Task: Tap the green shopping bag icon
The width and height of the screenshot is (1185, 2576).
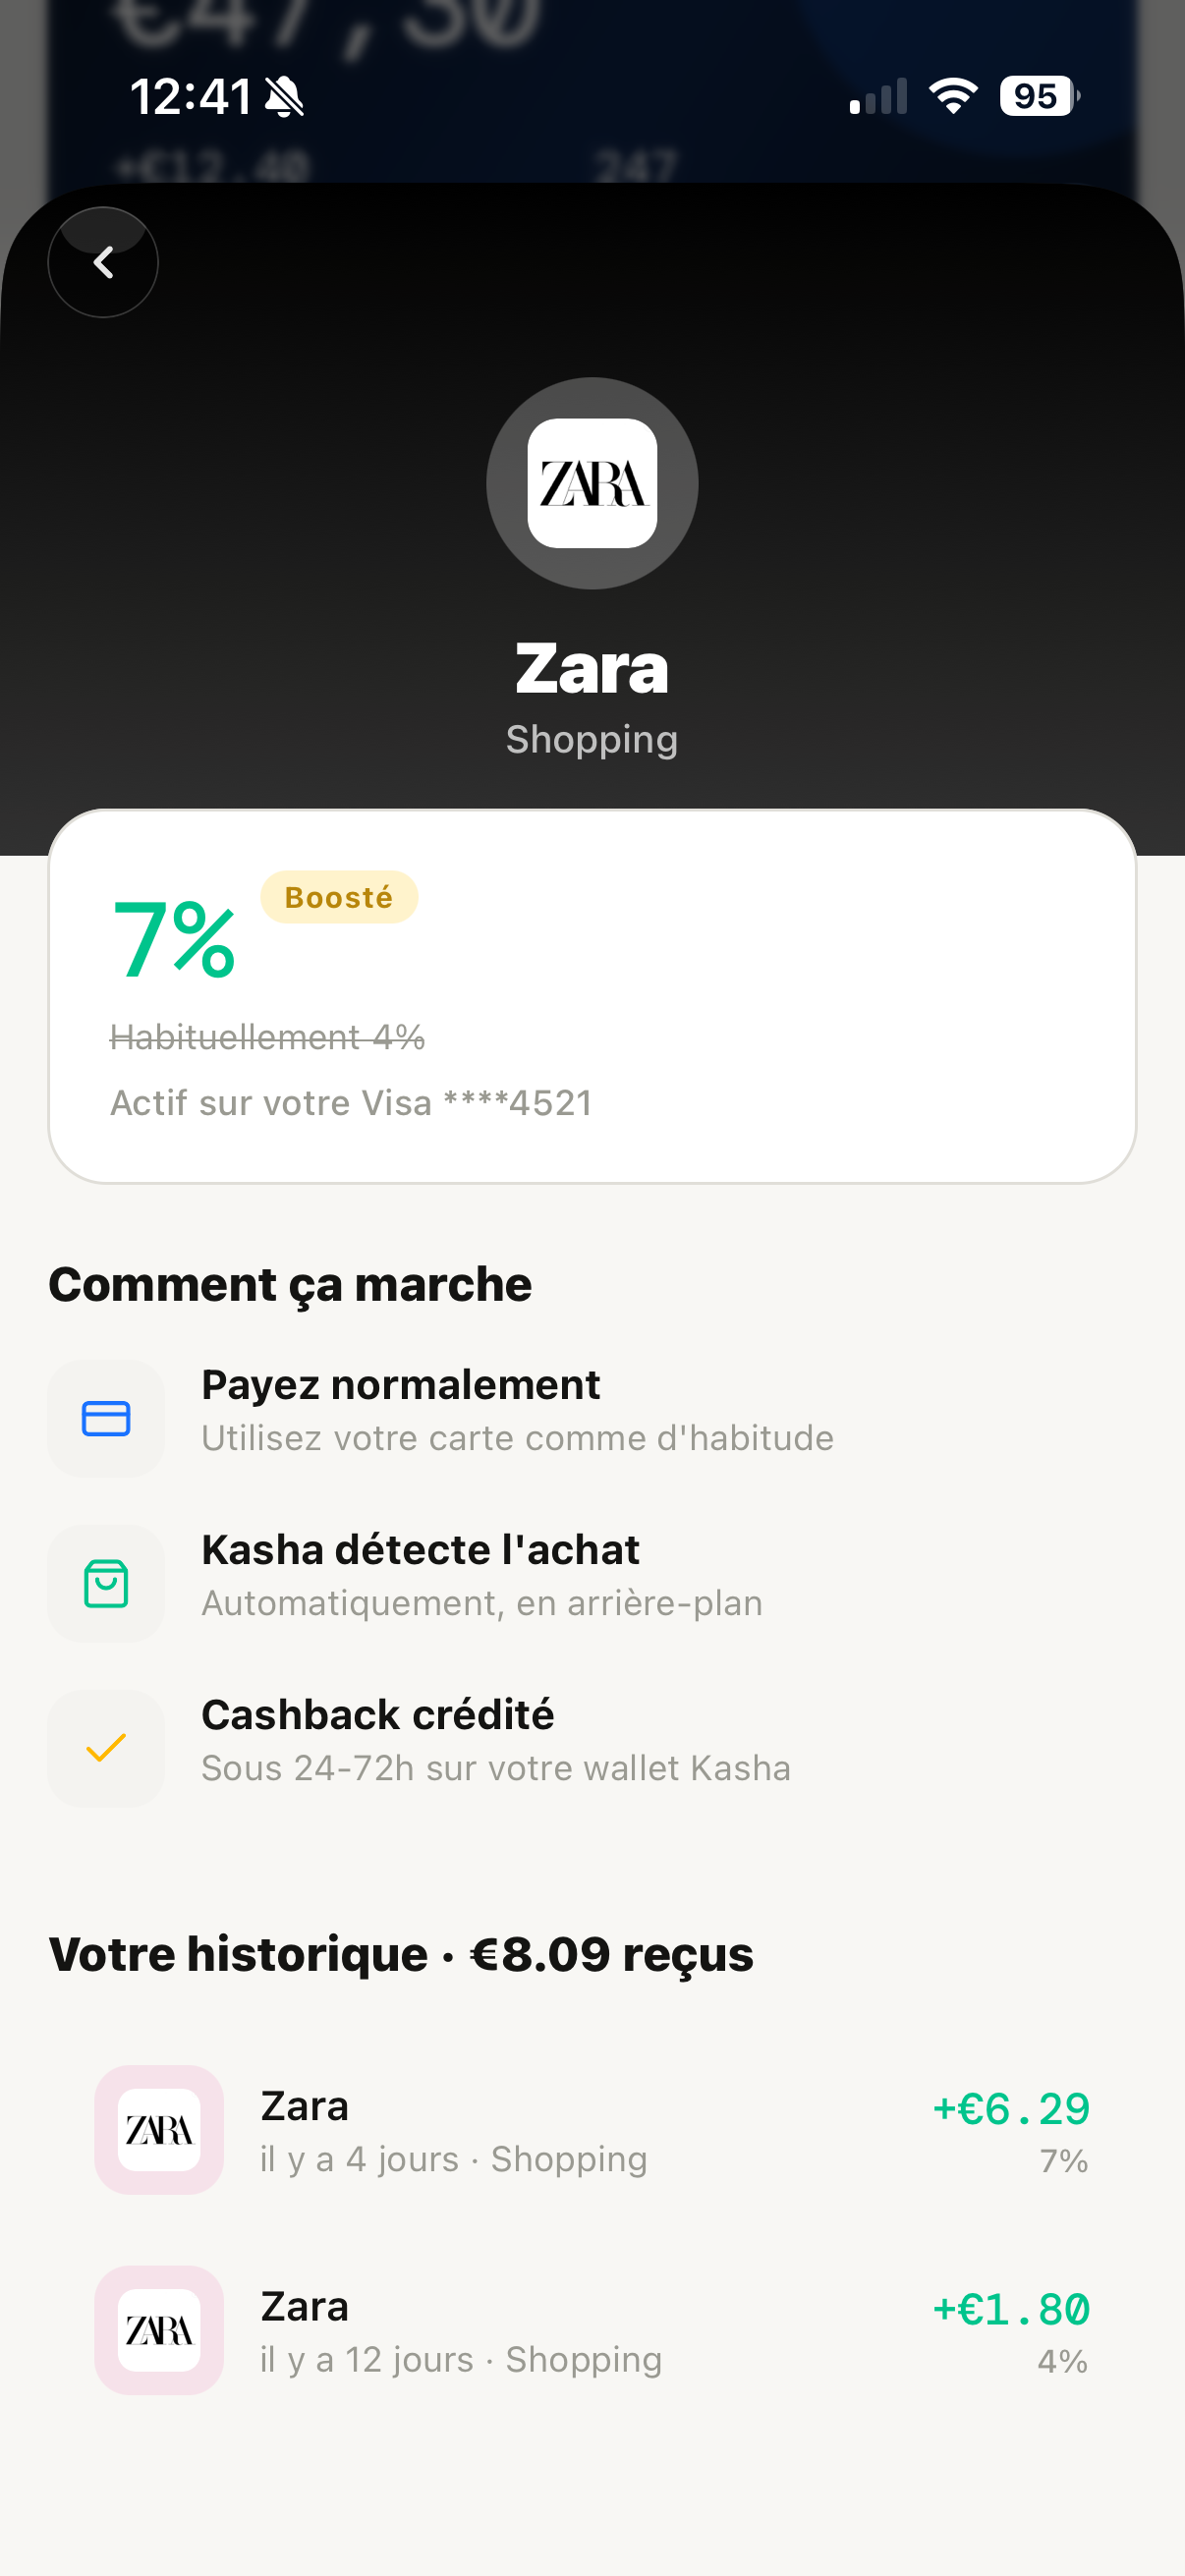Action: [x=106, y=1583]
